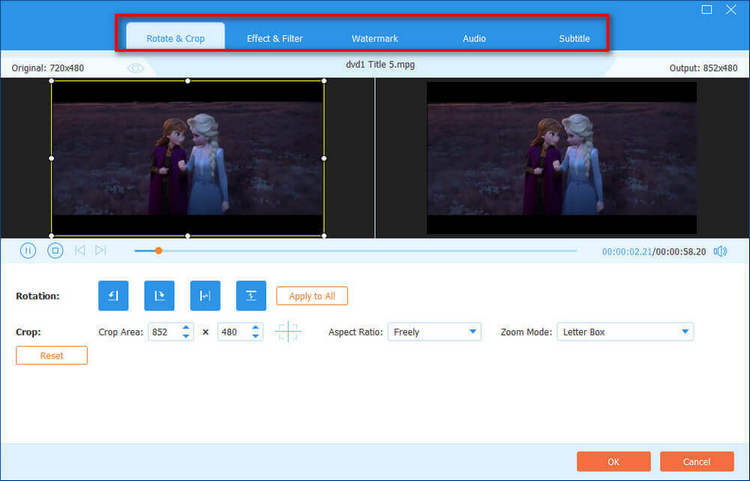Increase crop width value
Image resolution: width=750 pixels, height=481 pixels.
click(186, 328)
